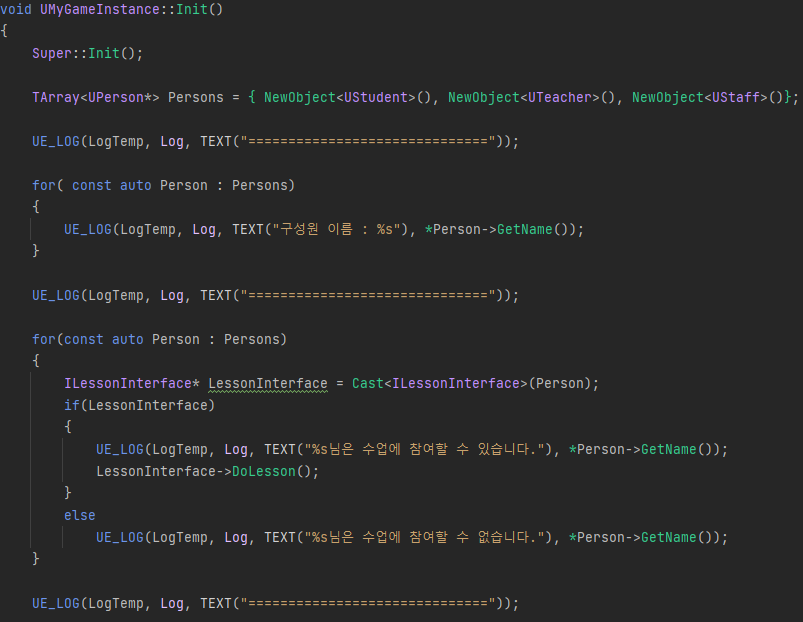
Task: Click 'for( const auto Person' in first loop
Action: coord(120,185)
